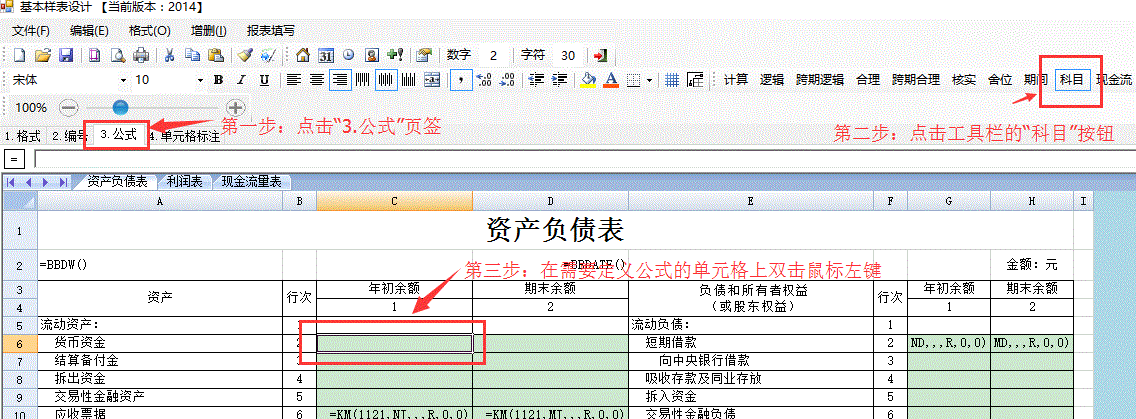This screenshot has width=1136, height=419.
Task: Toggle vertical top alignment icon
Action: [362, 80]
